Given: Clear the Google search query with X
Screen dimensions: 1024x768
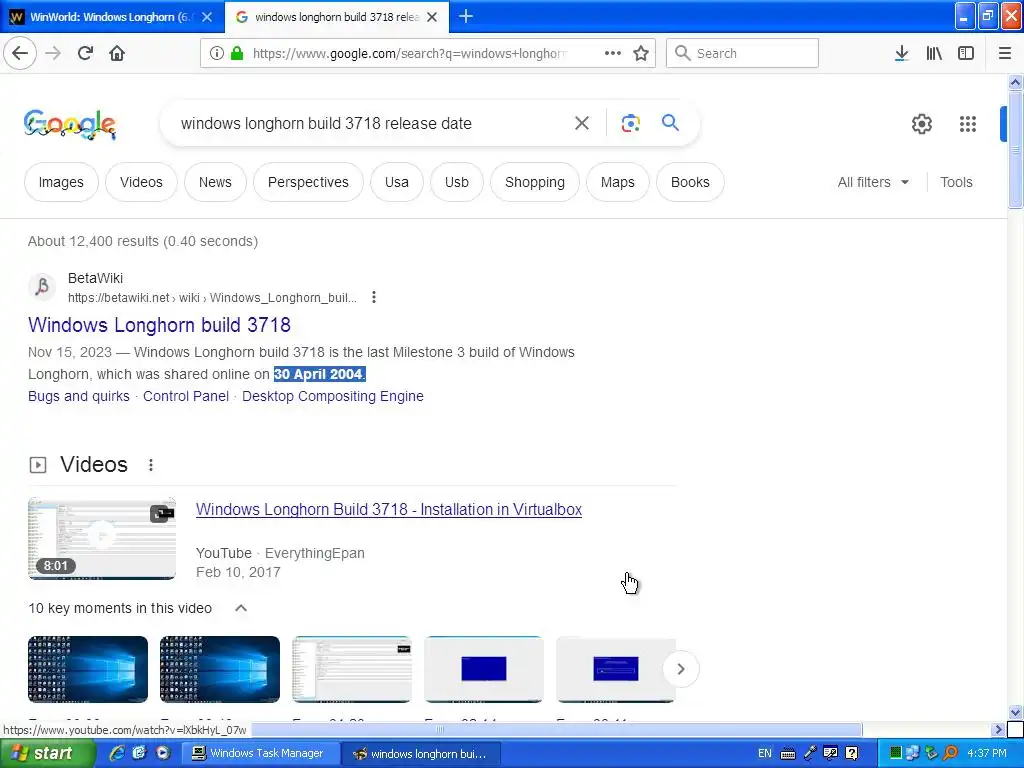Looking at the screenshot, I should [581, 123].
